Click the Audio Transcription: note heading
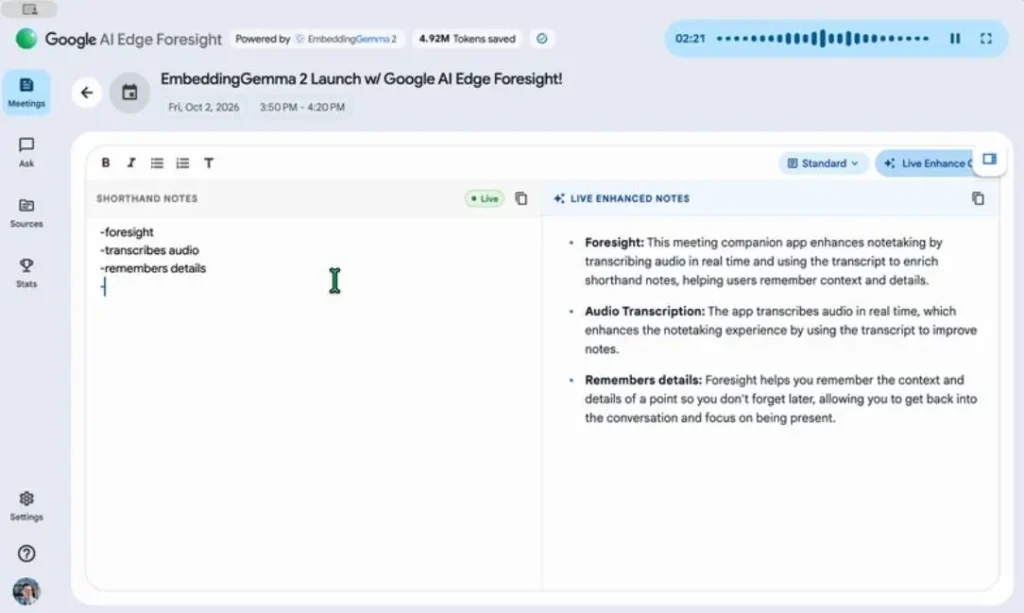The image size is (1024, 613). pyautogui.click(x=645, y=311)
